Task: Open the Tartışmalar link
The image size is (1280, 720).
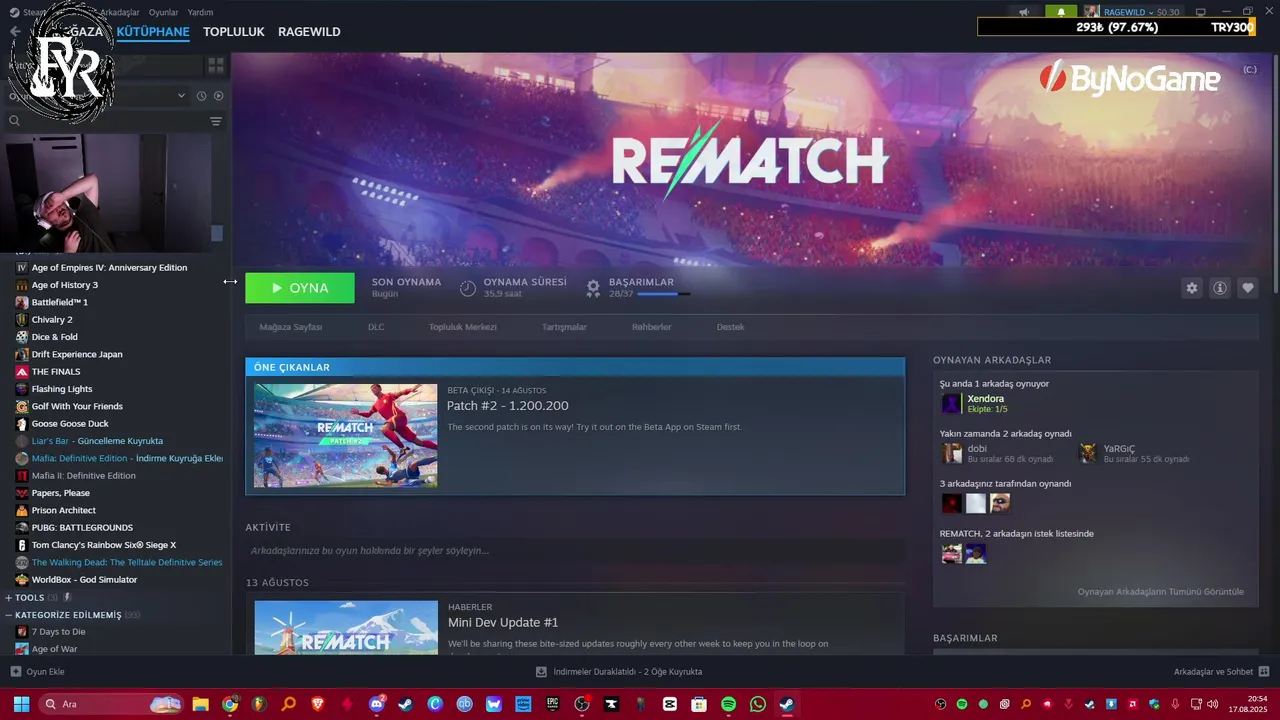Action: (564, 327)
